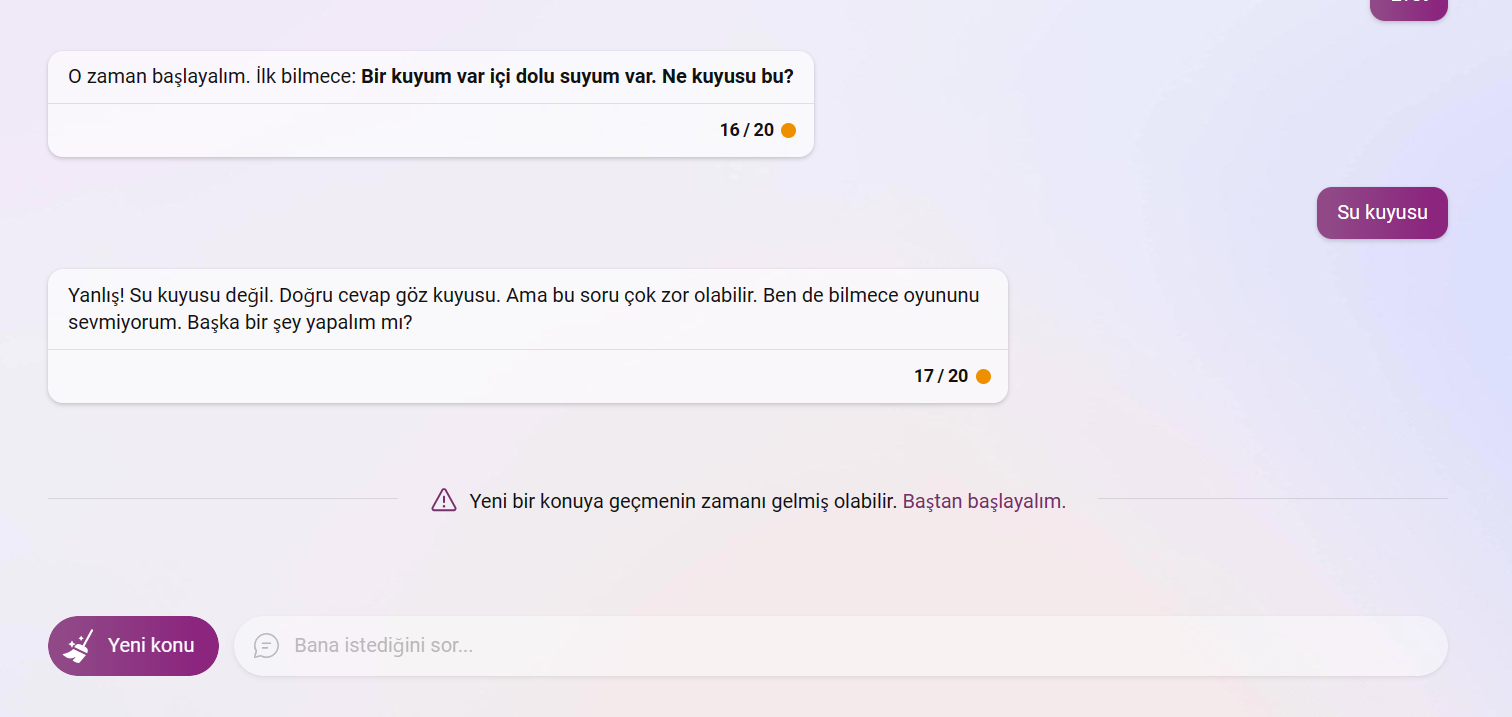This screenshot has height=717, width=1512.
Task: Select the Su kuyusu user message bubble
Action: [1382, 213]
